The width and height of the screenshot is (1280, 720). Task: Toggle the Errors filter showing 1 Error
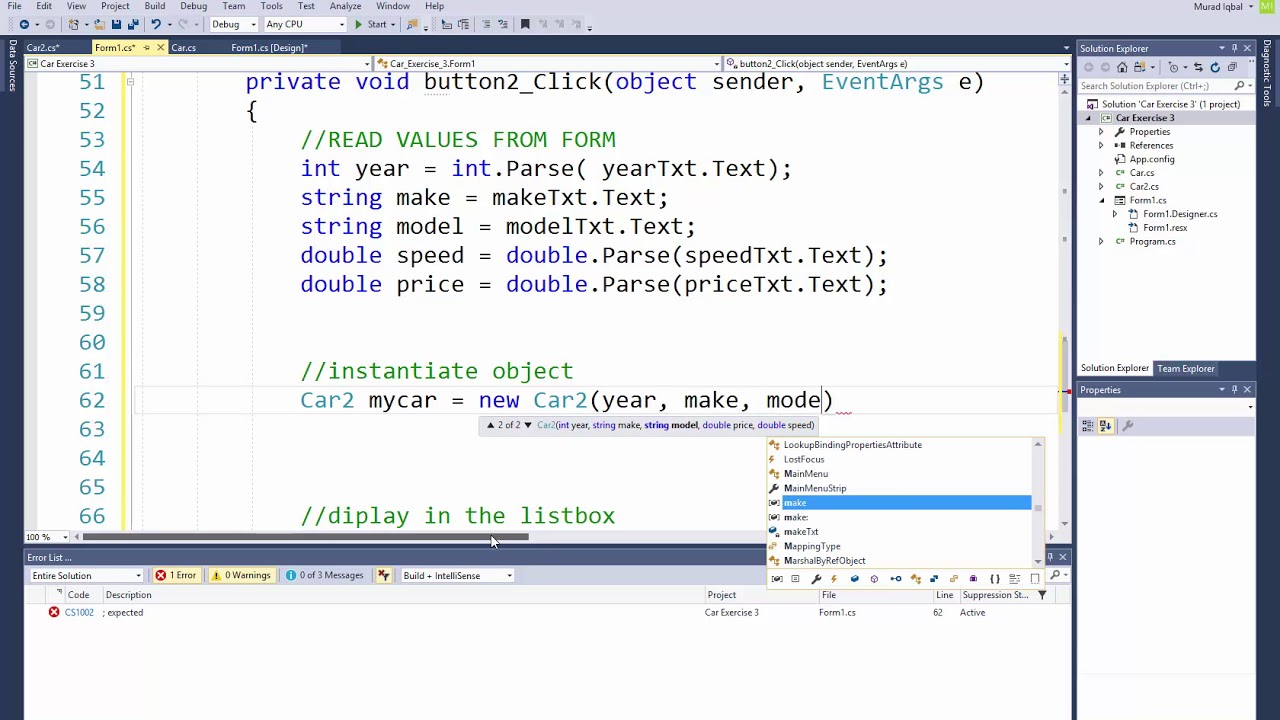coord(175,575)
